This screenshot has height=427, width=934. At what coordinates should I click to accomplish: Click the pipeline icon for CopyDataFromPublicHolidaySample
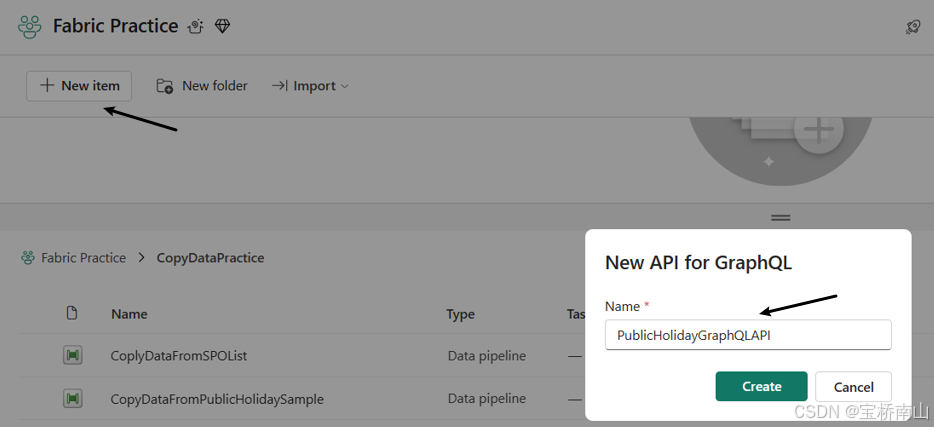[x=73, y=398]
